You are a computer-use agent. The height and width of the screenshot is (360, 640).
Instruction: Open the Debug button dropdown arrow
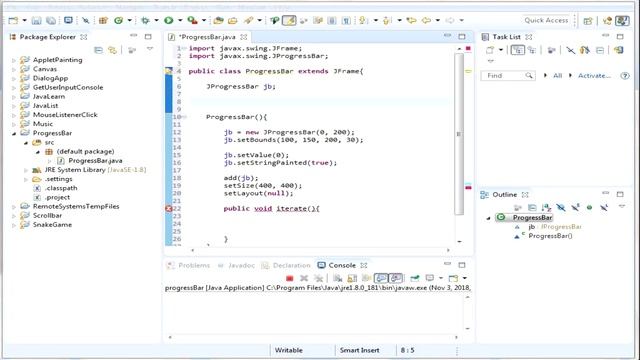tap(156, 20)
